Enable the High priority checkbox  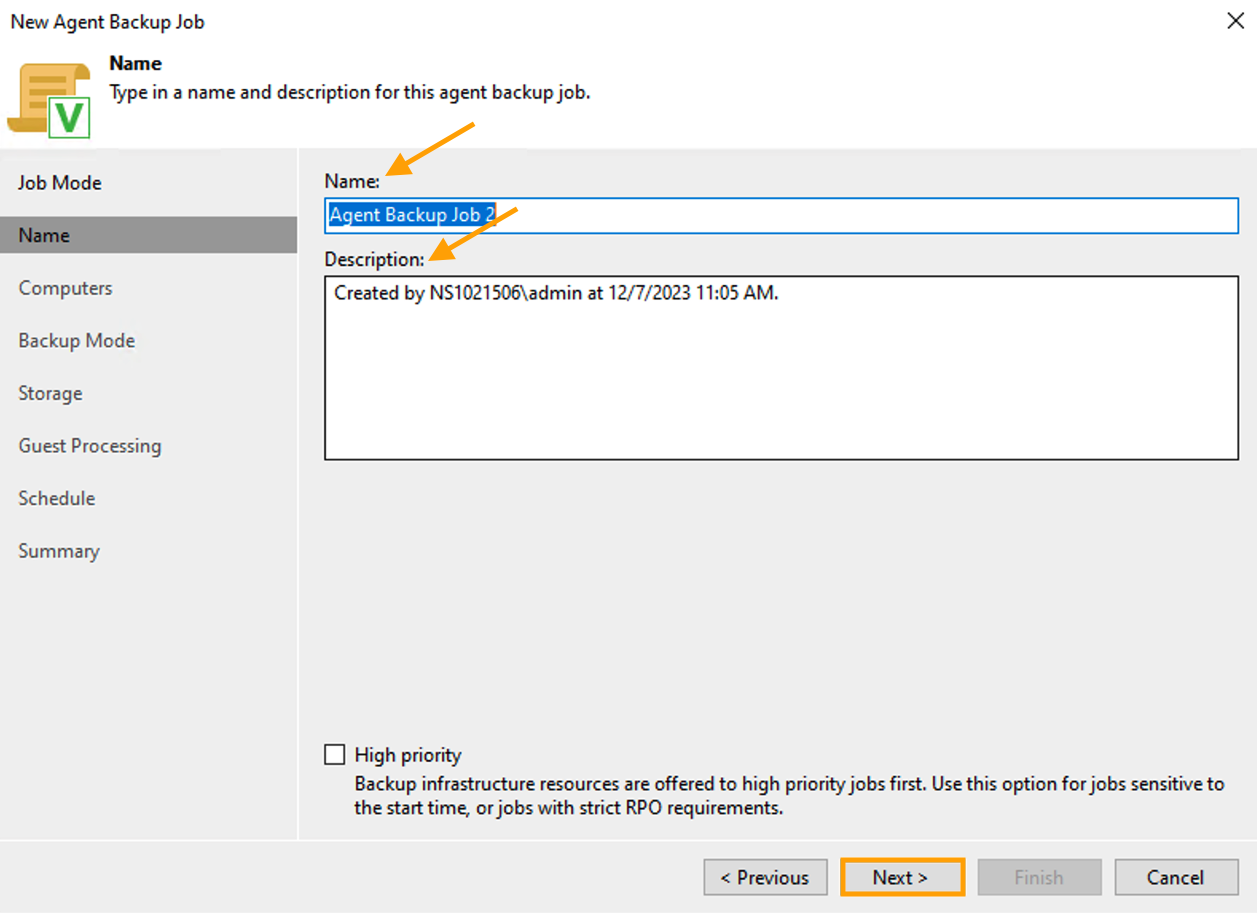tap(335, 754)
